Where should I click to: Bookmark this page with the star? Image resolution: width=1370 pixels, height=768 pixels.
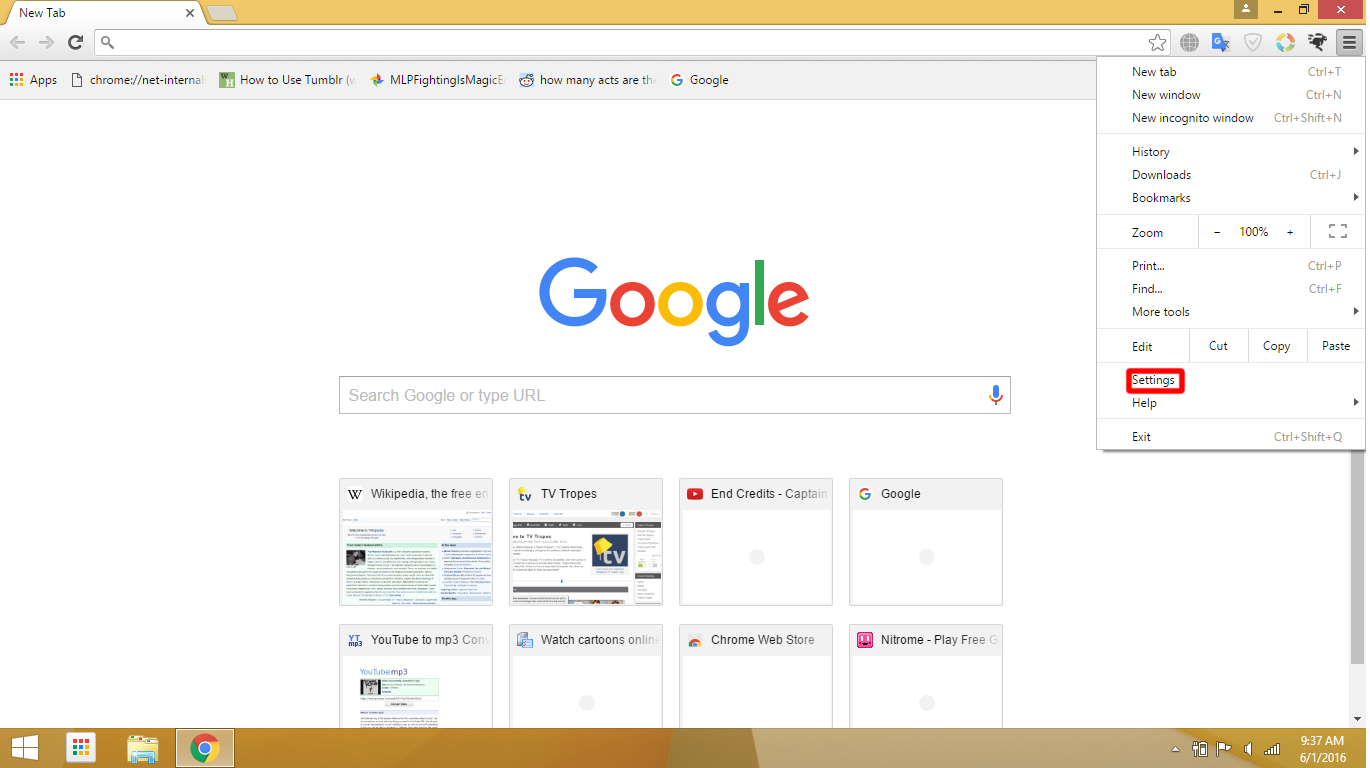pos(1157,42)
